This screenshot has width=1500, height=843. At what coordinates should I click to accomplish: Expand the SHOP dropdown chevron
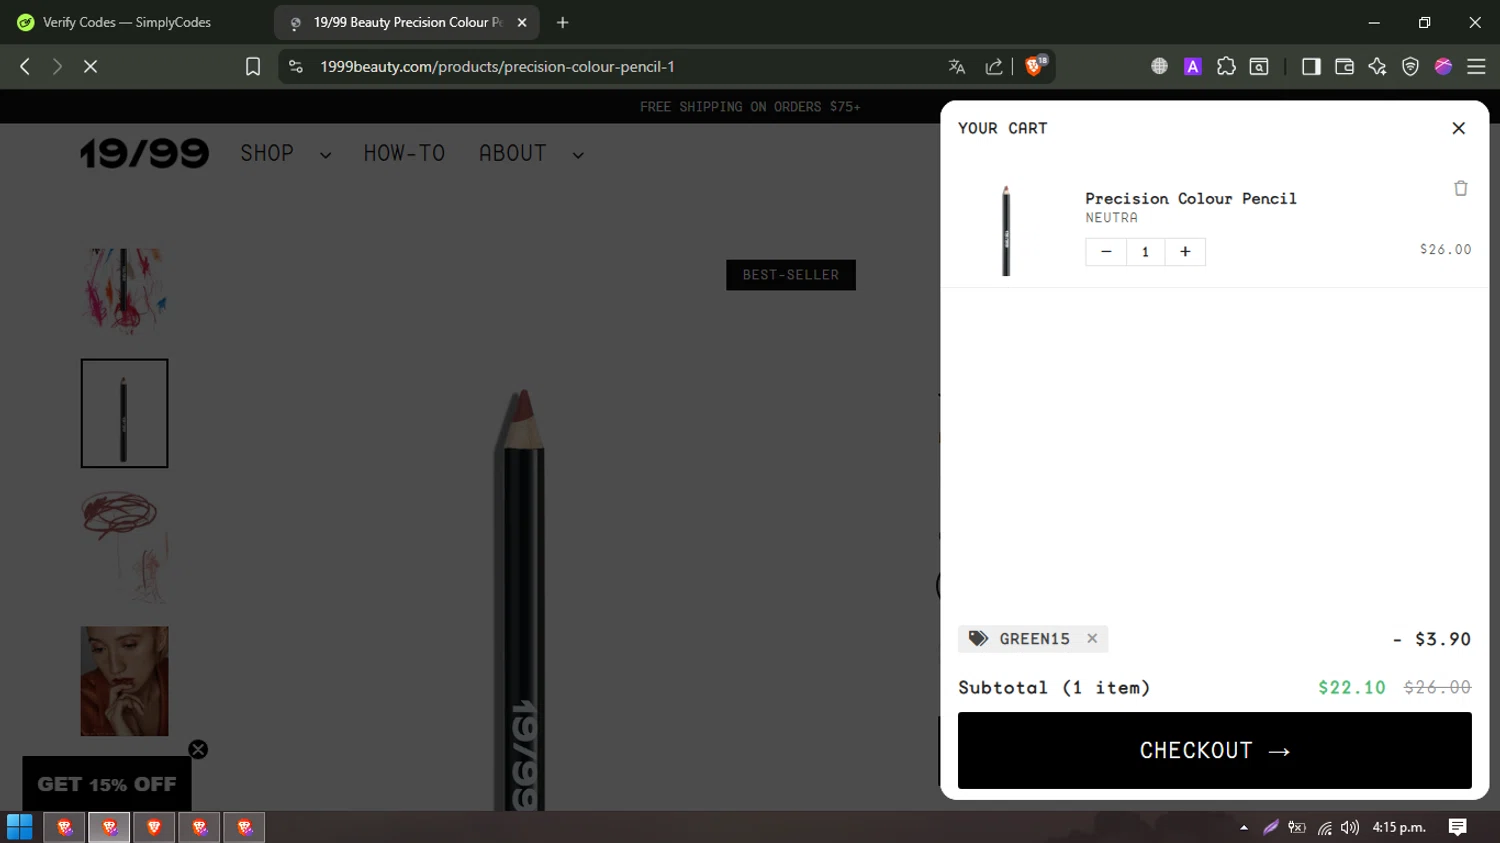pyautogui.click(x=325, y=155)
